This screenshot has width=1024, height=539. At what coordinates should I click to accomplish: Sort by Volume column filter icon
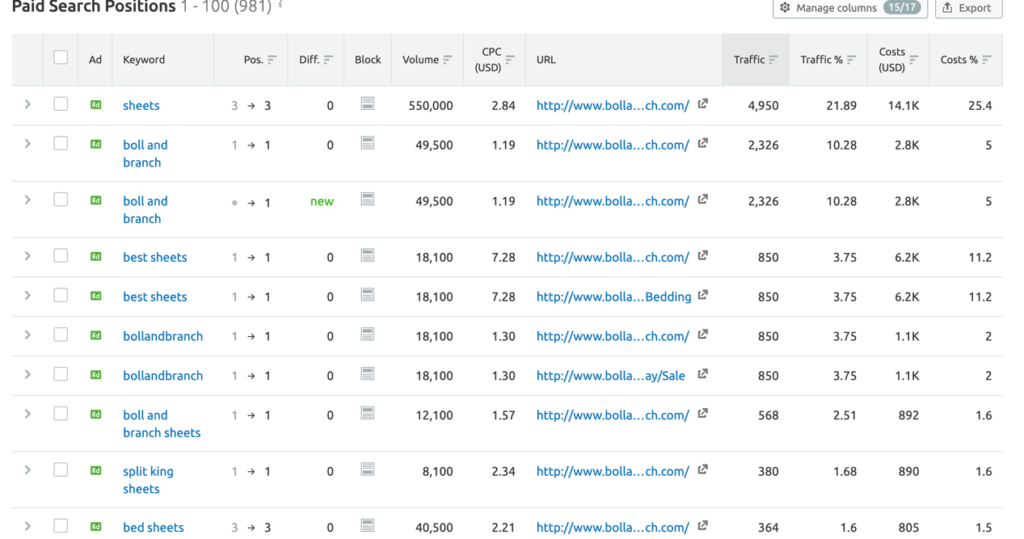[x=447, y=59]
